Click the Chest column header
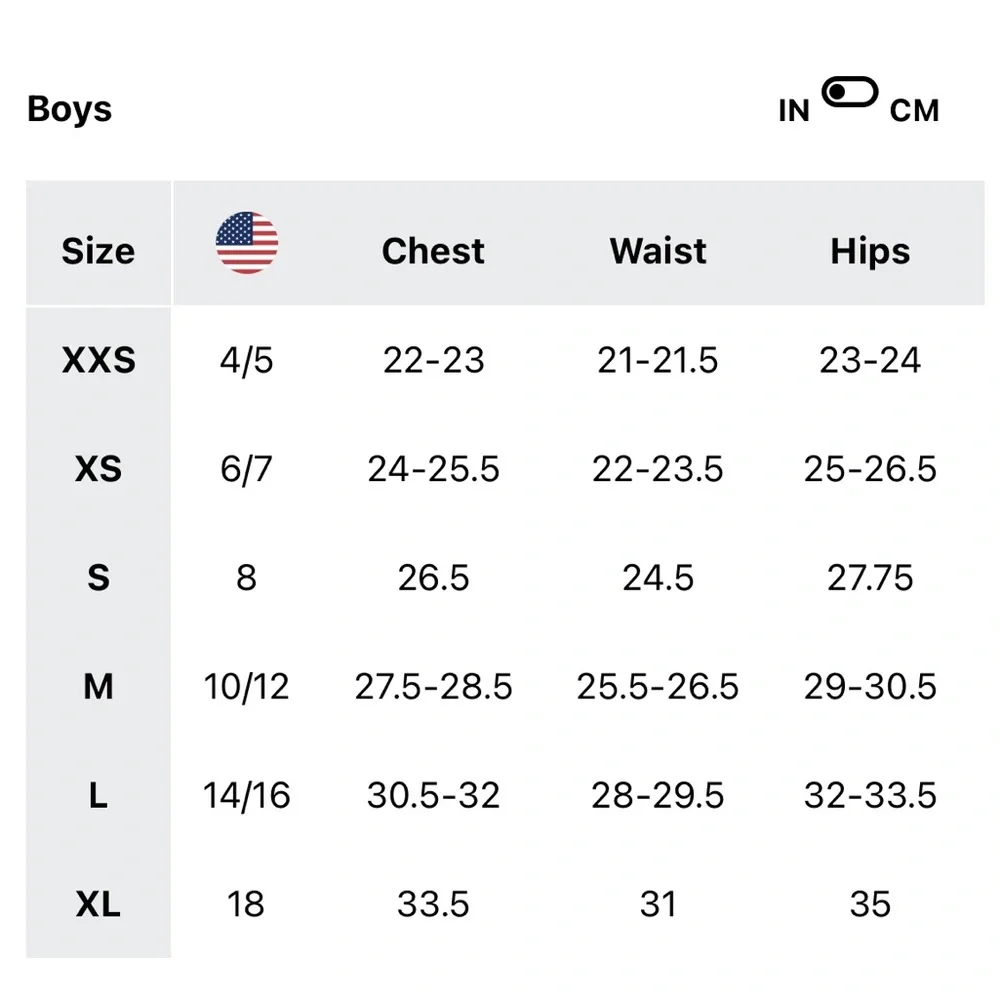 (x=433, y=251)
